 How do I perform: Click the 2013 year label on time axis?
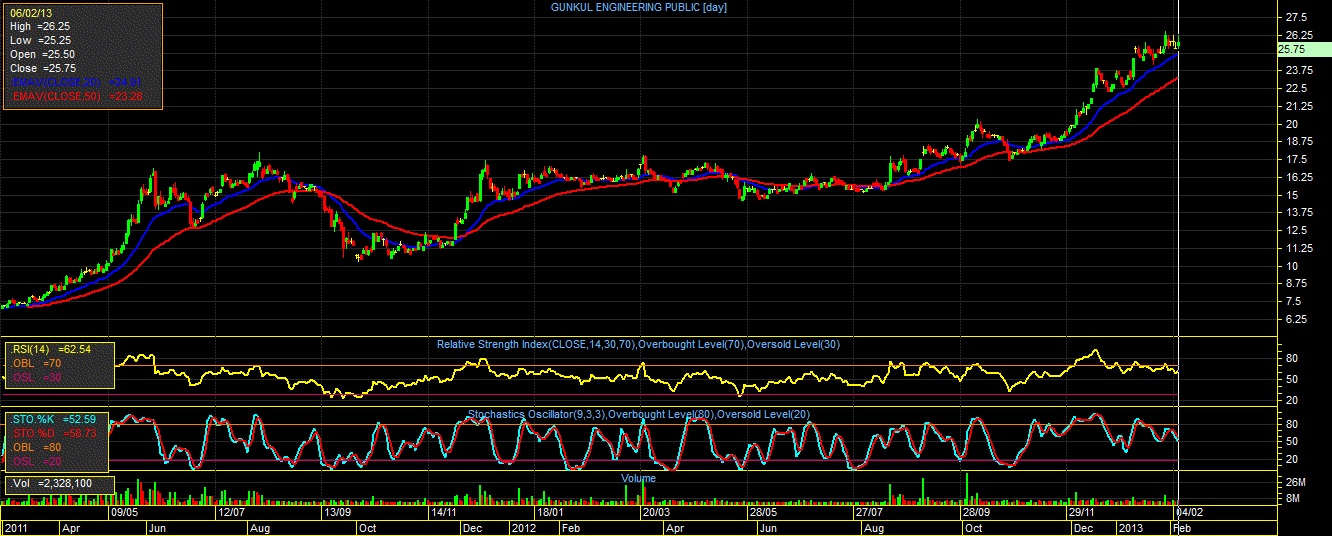tap(1130, 527)
